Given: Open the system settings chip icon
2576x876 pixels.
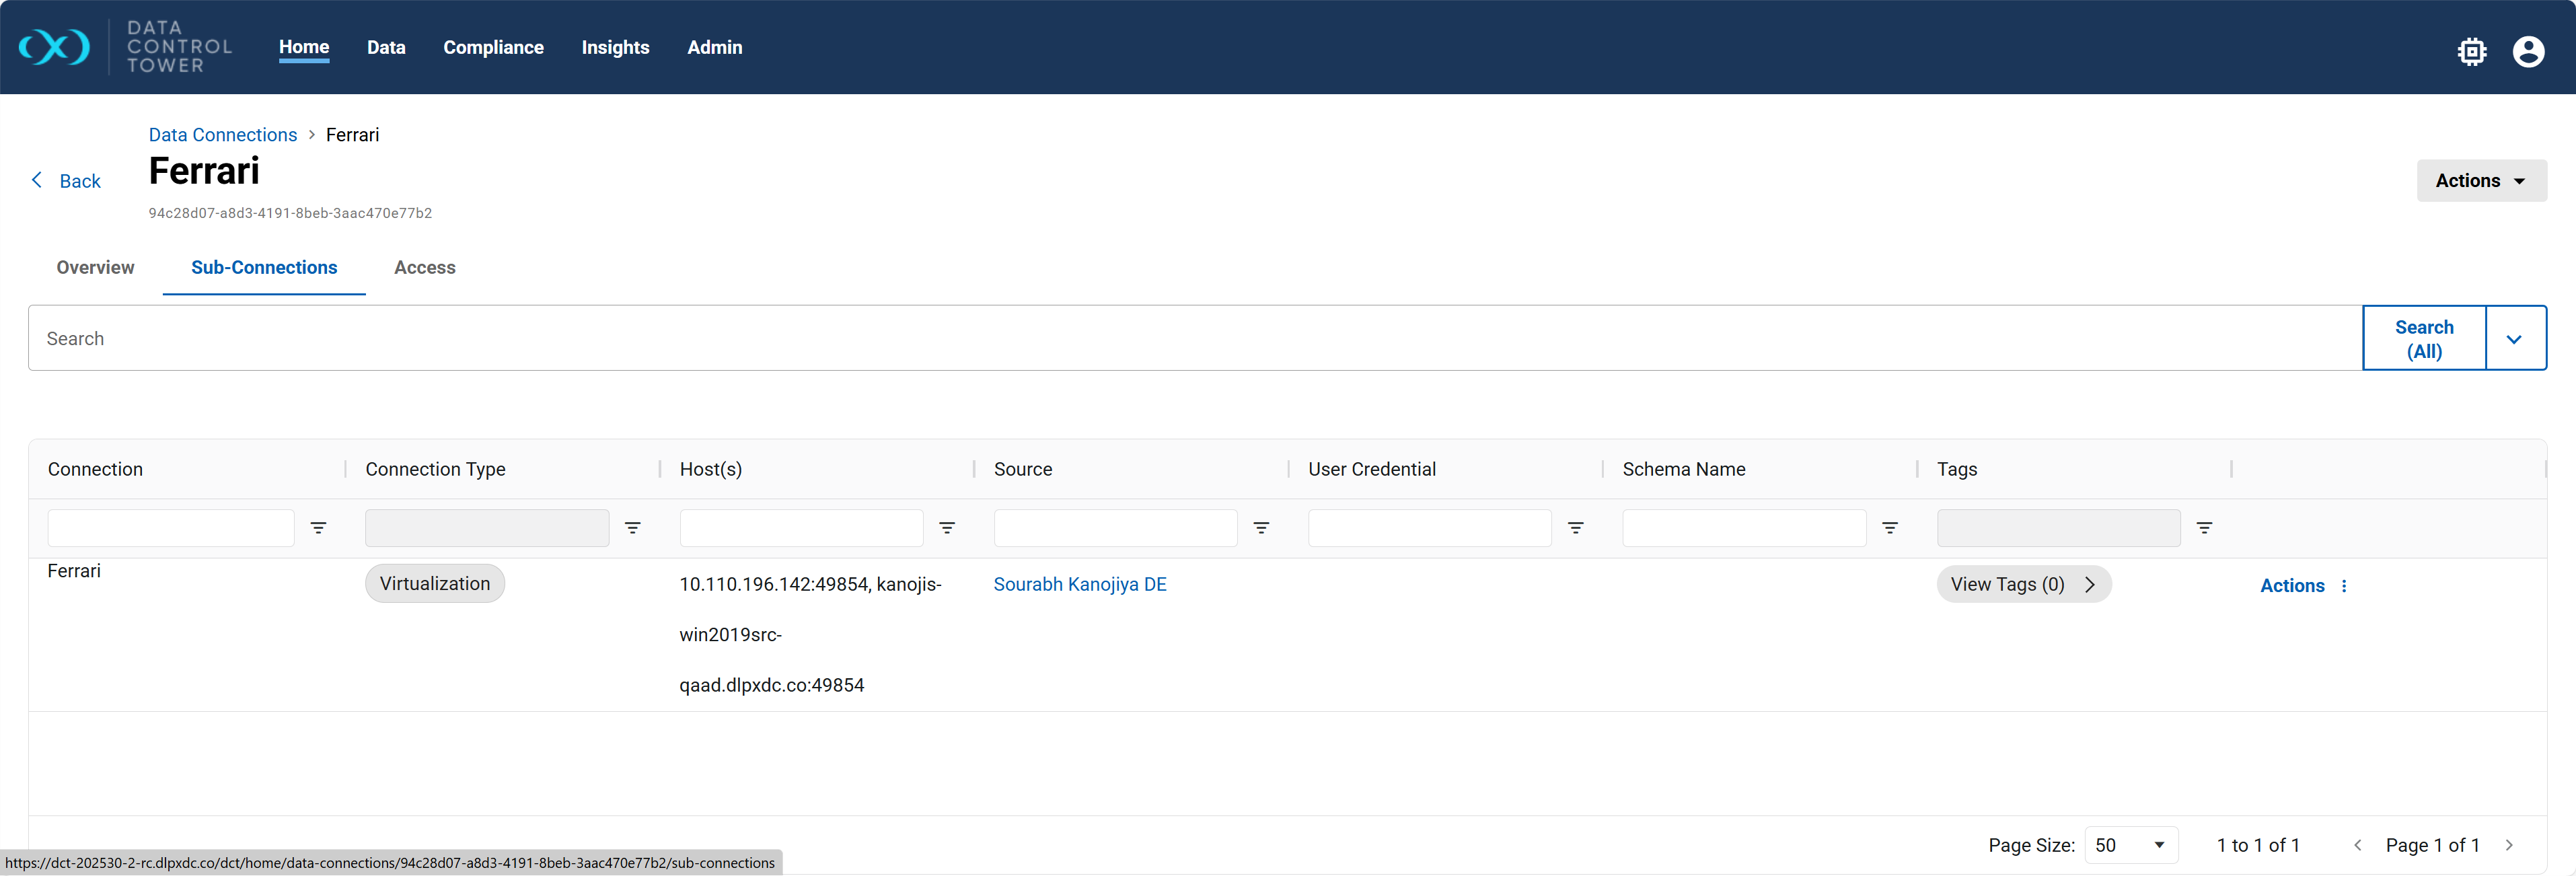Looking at the screenshot, I should (2472, 51).
